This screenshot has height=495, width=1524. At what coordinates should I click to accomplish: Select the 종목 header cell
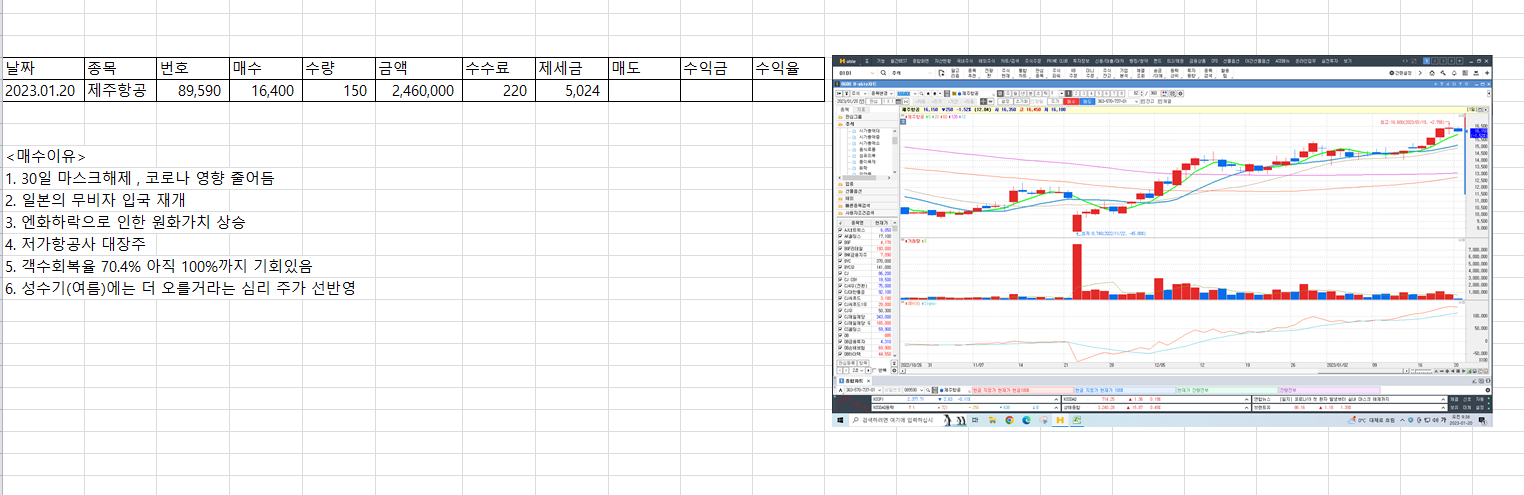coord(120,69)
